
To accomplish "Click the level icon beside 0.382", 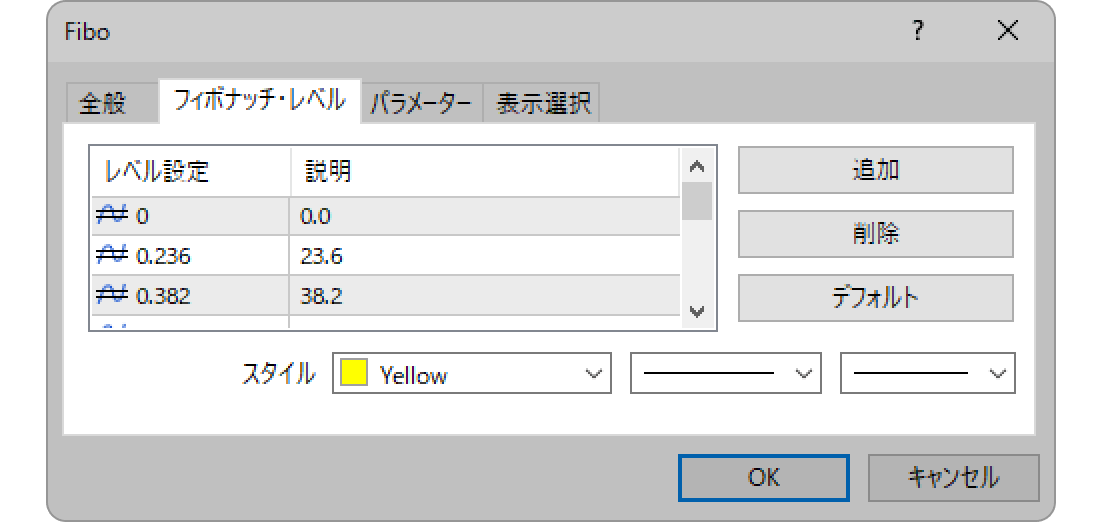I will coord(111,296).
